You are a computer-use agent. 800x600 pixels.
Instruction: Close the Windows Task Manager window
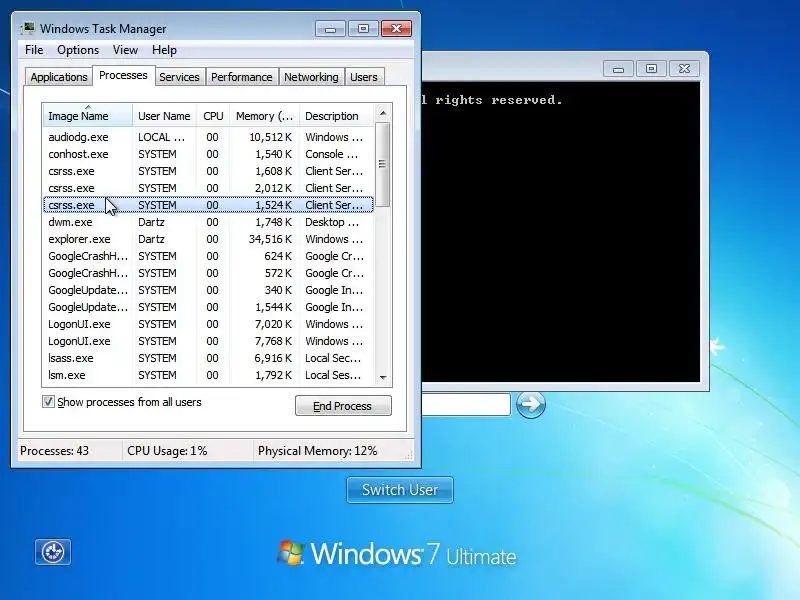pos(396,29)
